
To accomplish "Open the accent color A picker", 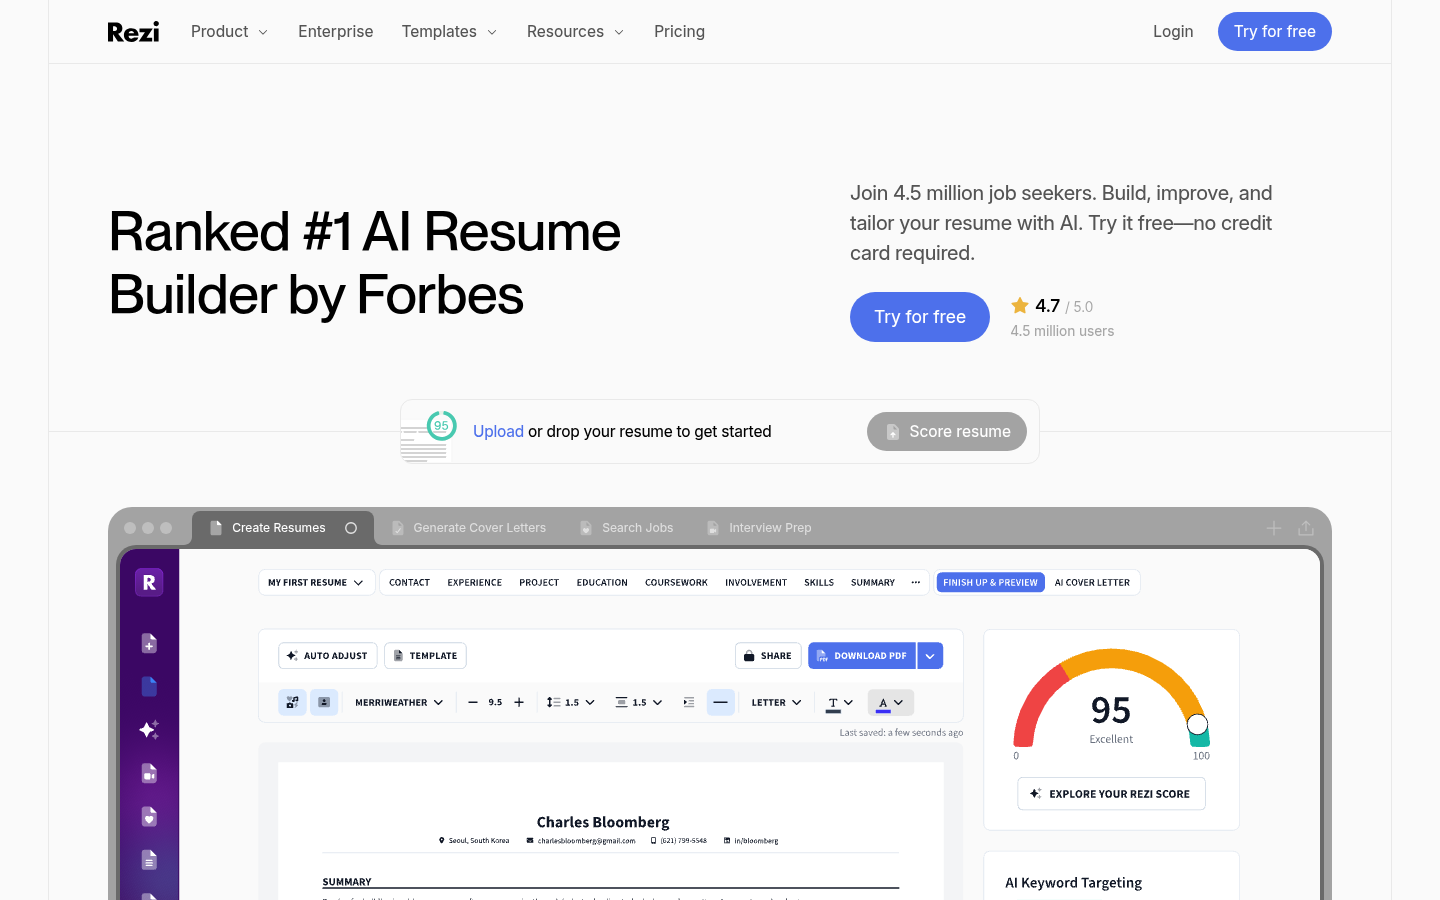I will (891, 703).
